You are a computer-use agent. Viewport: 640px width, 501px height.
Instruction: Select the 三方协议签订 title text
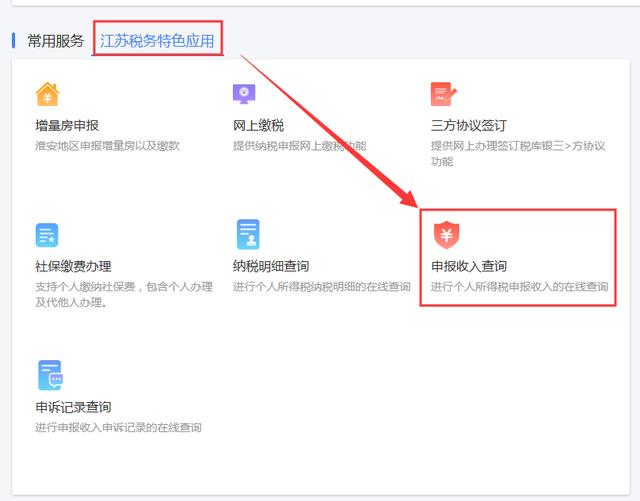[469, 126]
